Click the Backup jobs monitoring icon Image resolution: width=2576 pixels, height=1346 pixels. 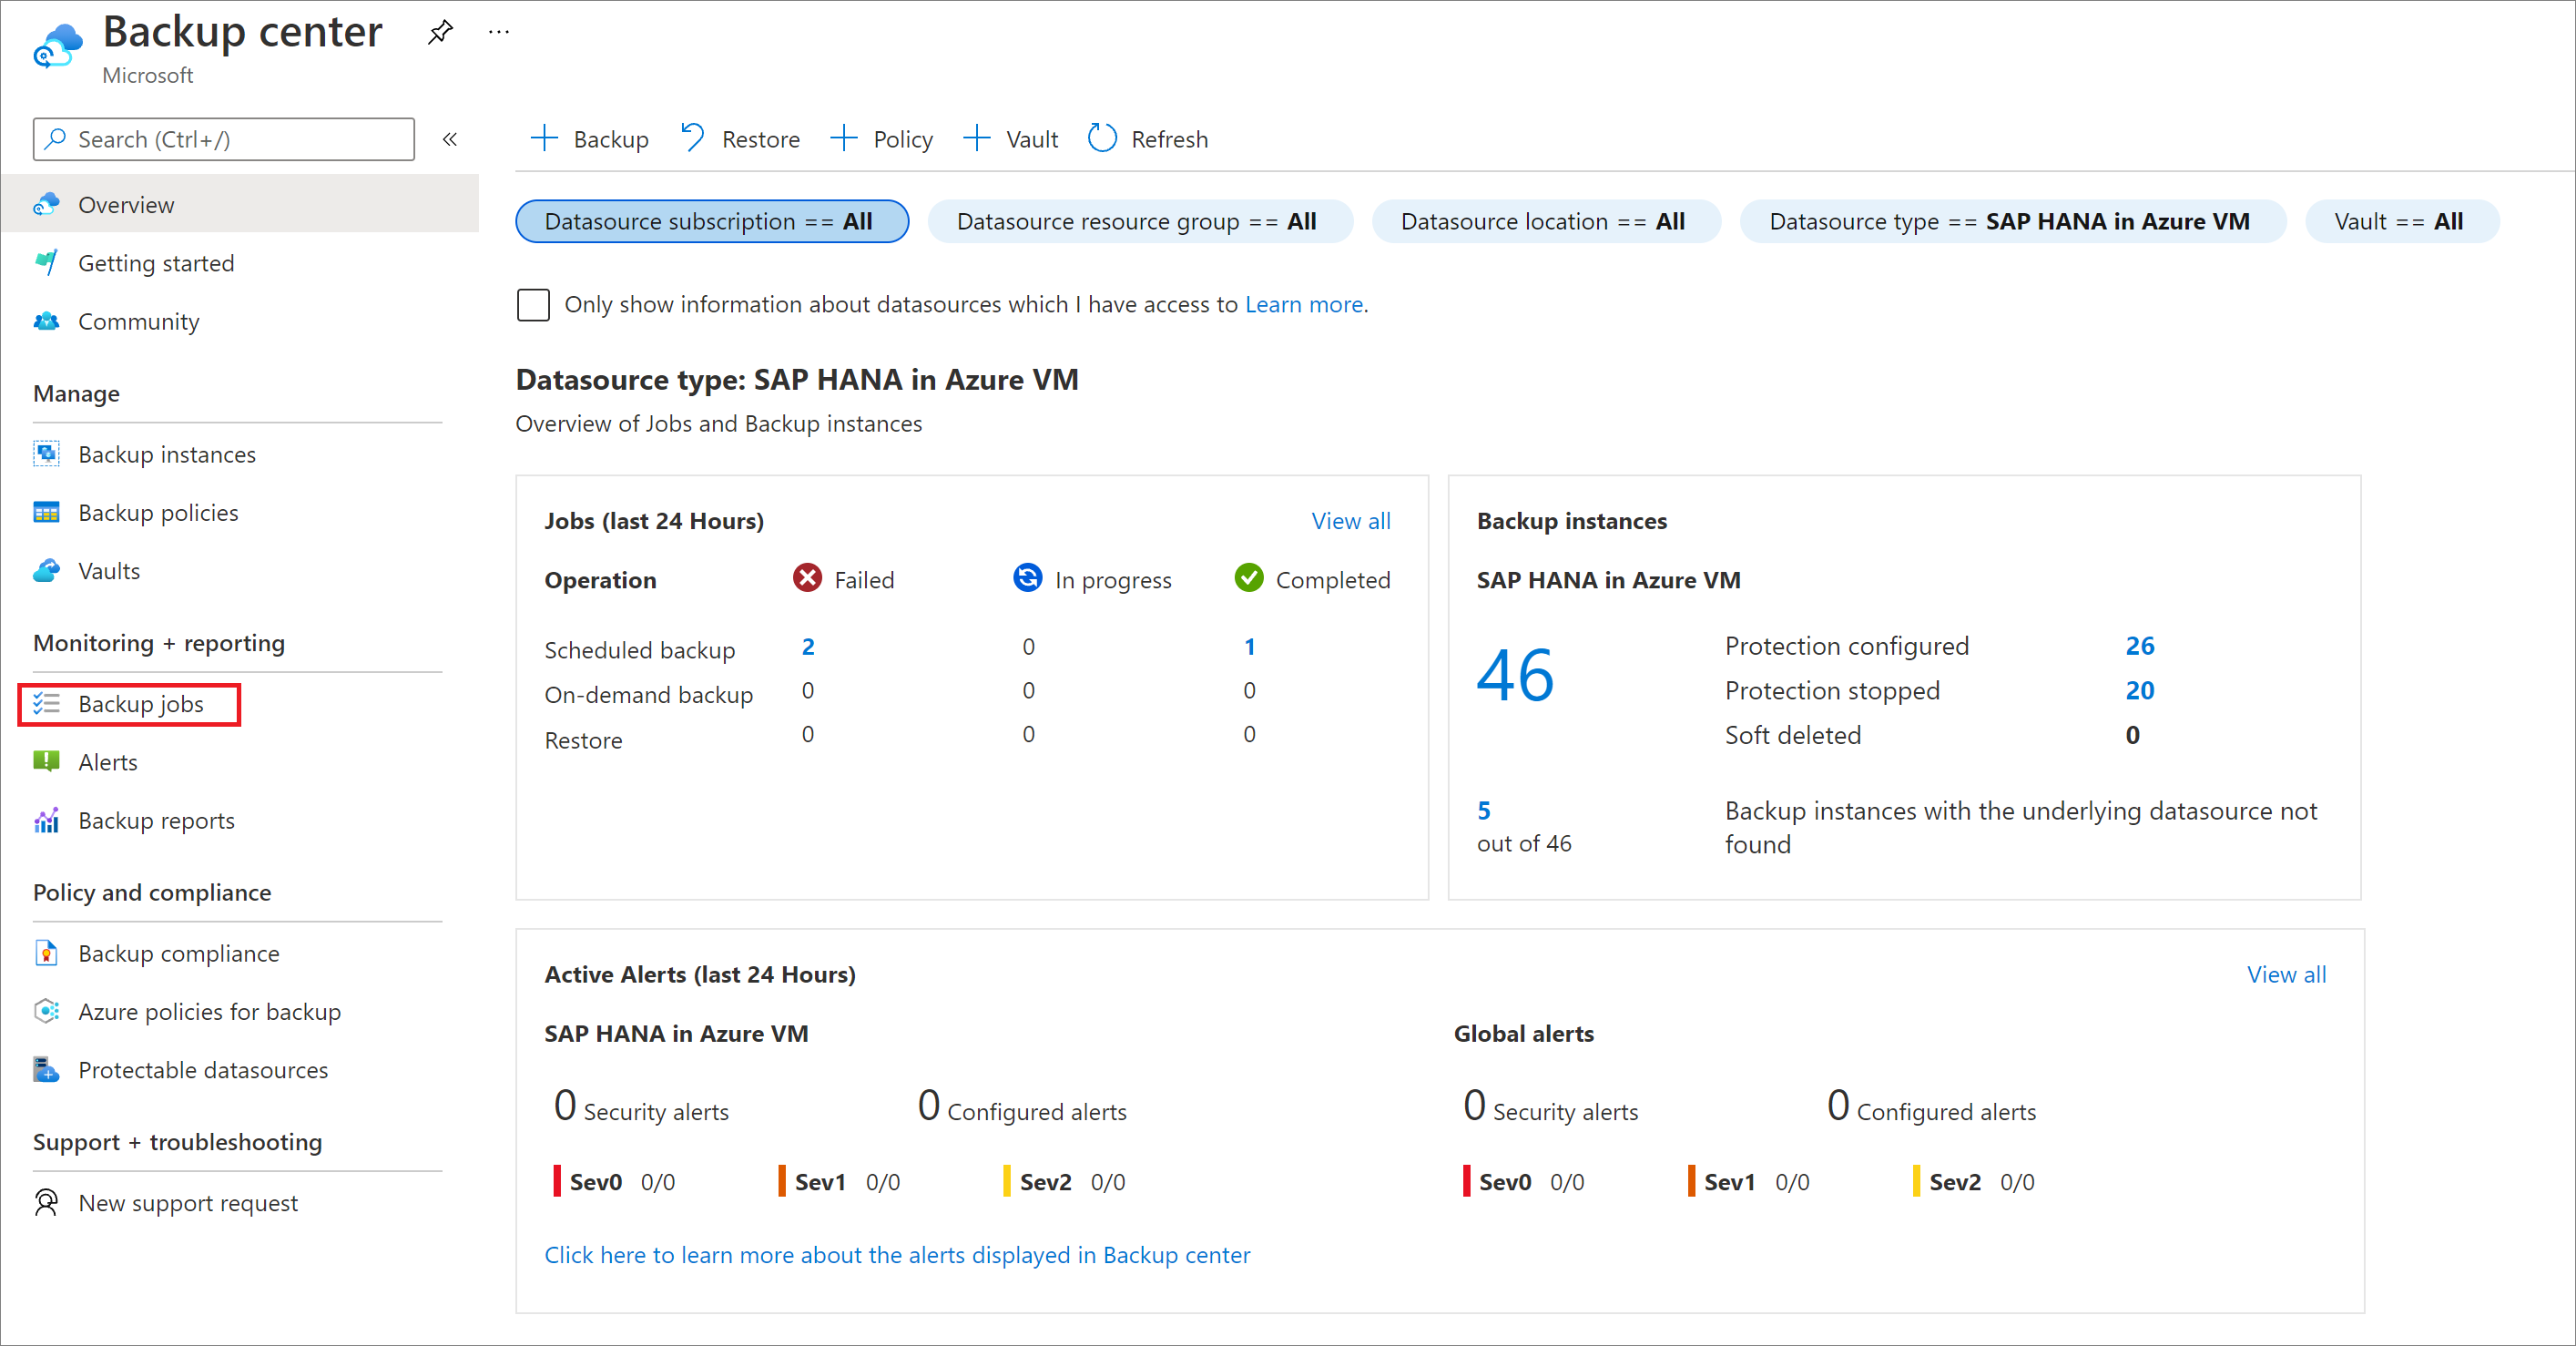tap(46, 704)
